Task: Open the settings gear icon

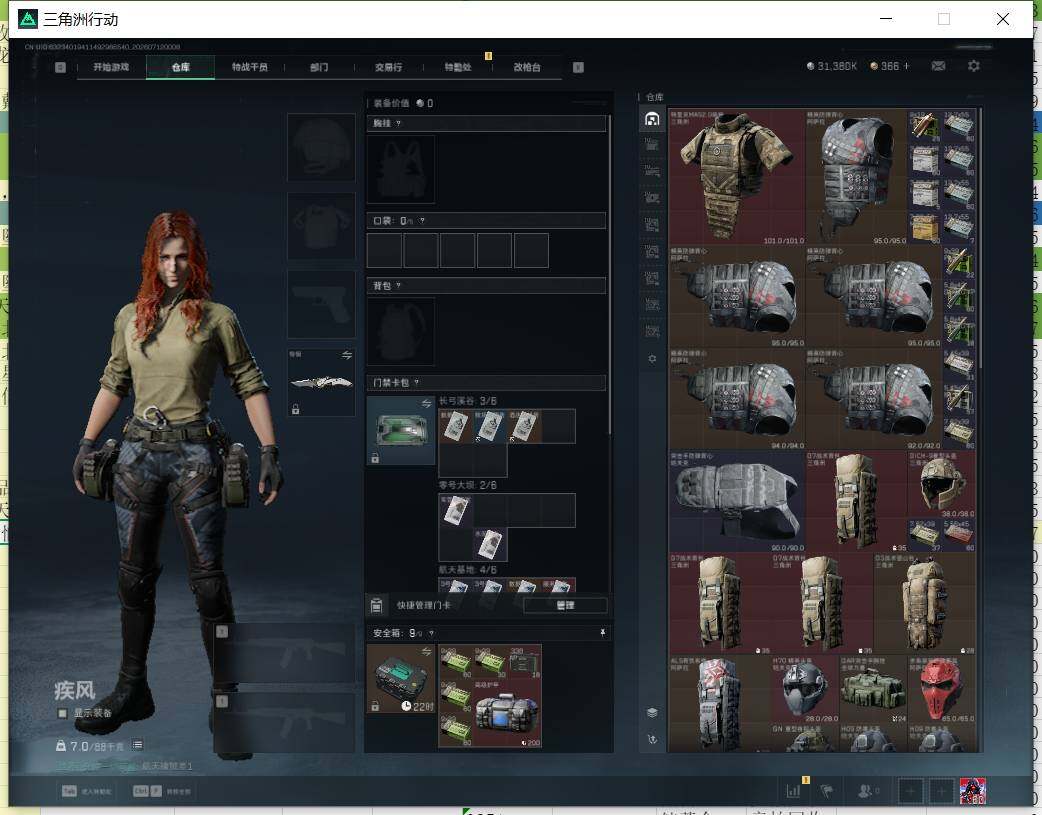Action: click(974, 66)
